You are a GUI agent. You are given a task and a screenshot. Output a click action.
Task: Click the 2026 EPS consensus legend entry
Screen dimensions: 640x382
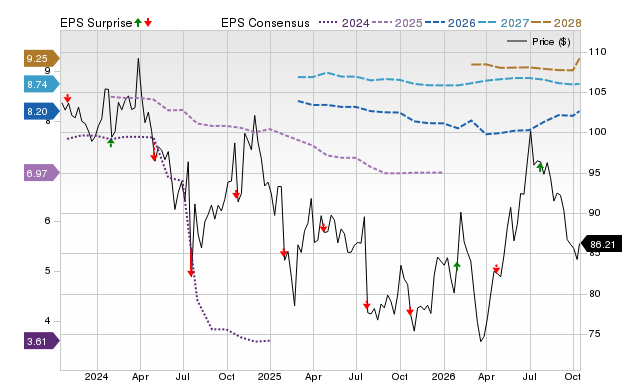coord(450,23)
